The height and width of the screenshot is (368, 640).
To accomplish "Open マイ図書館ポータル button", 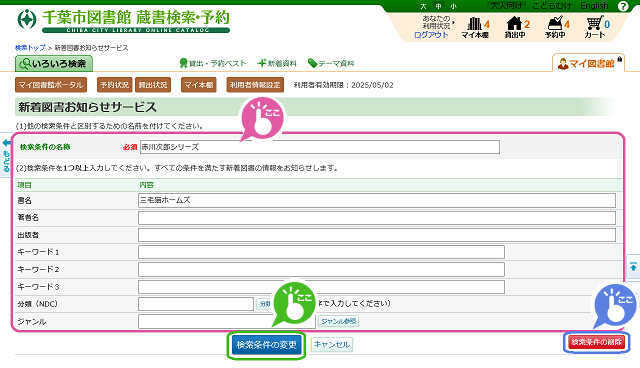I will [x=51, y=85].
